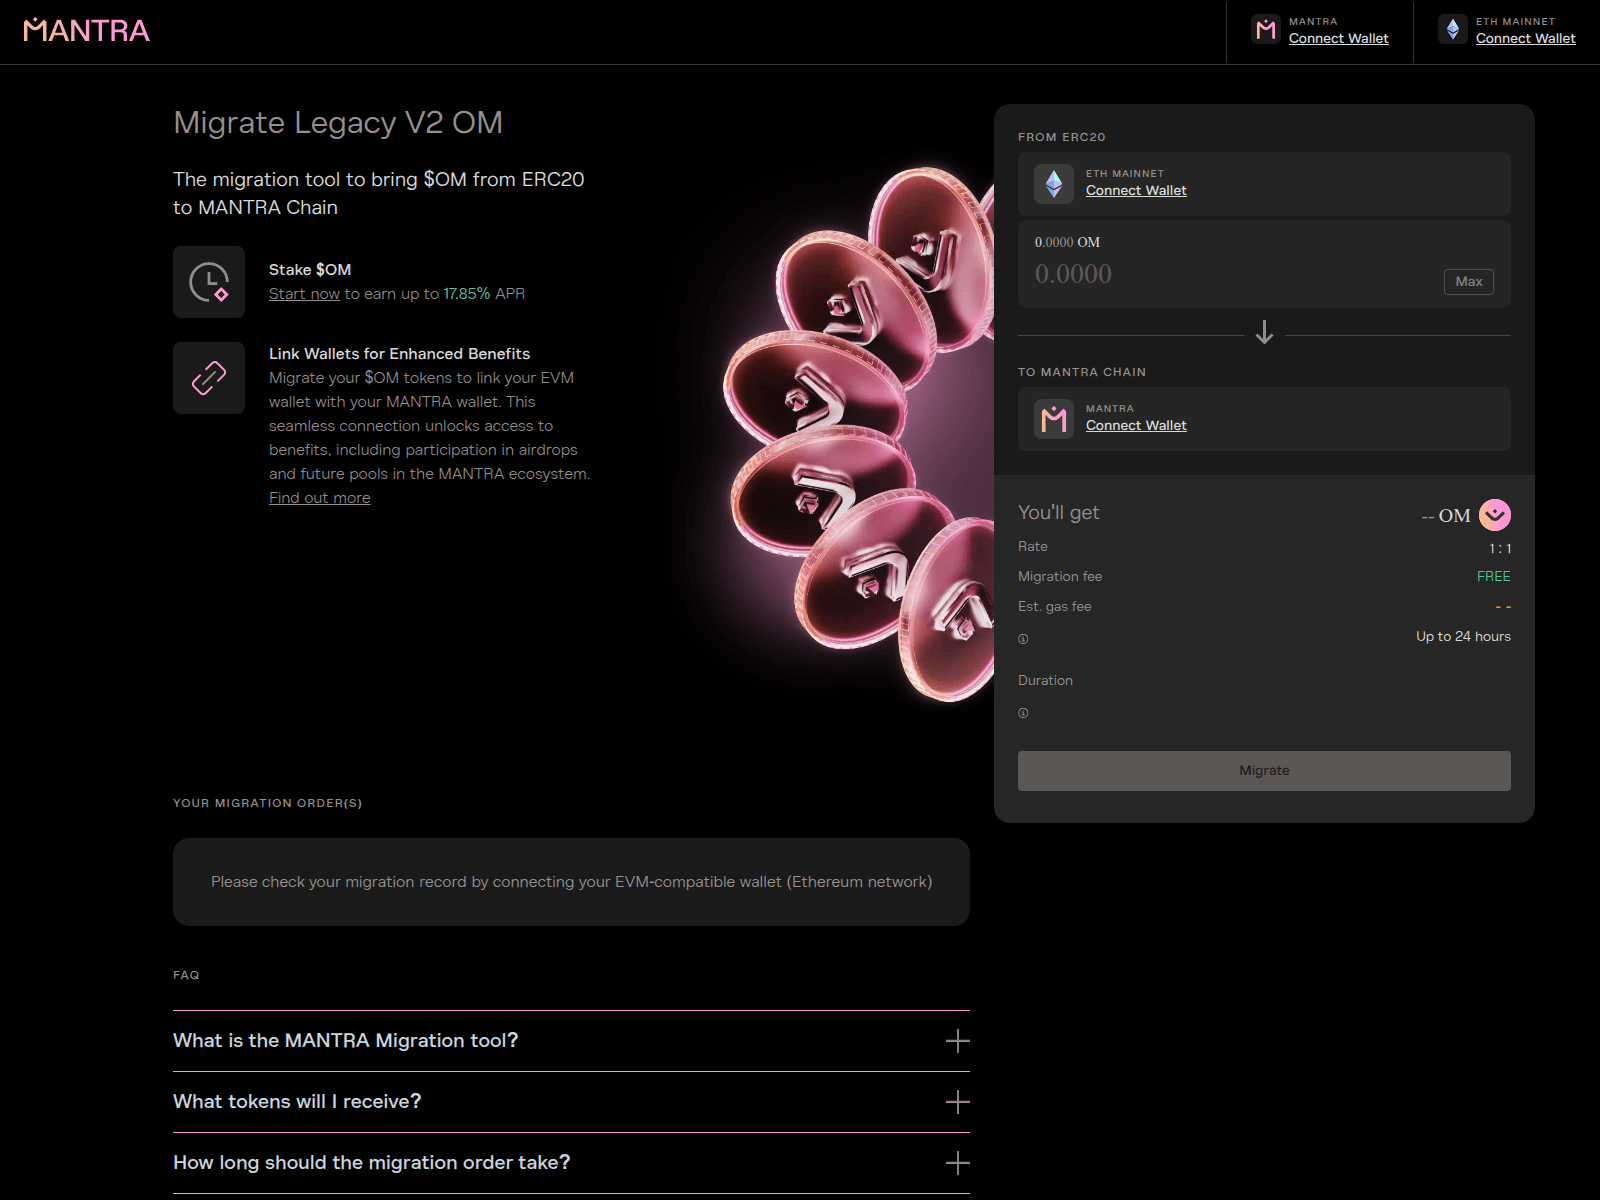Click the info icon next to 'Up to 24 hours'

pyautogui.click(x=1023, y=638)
